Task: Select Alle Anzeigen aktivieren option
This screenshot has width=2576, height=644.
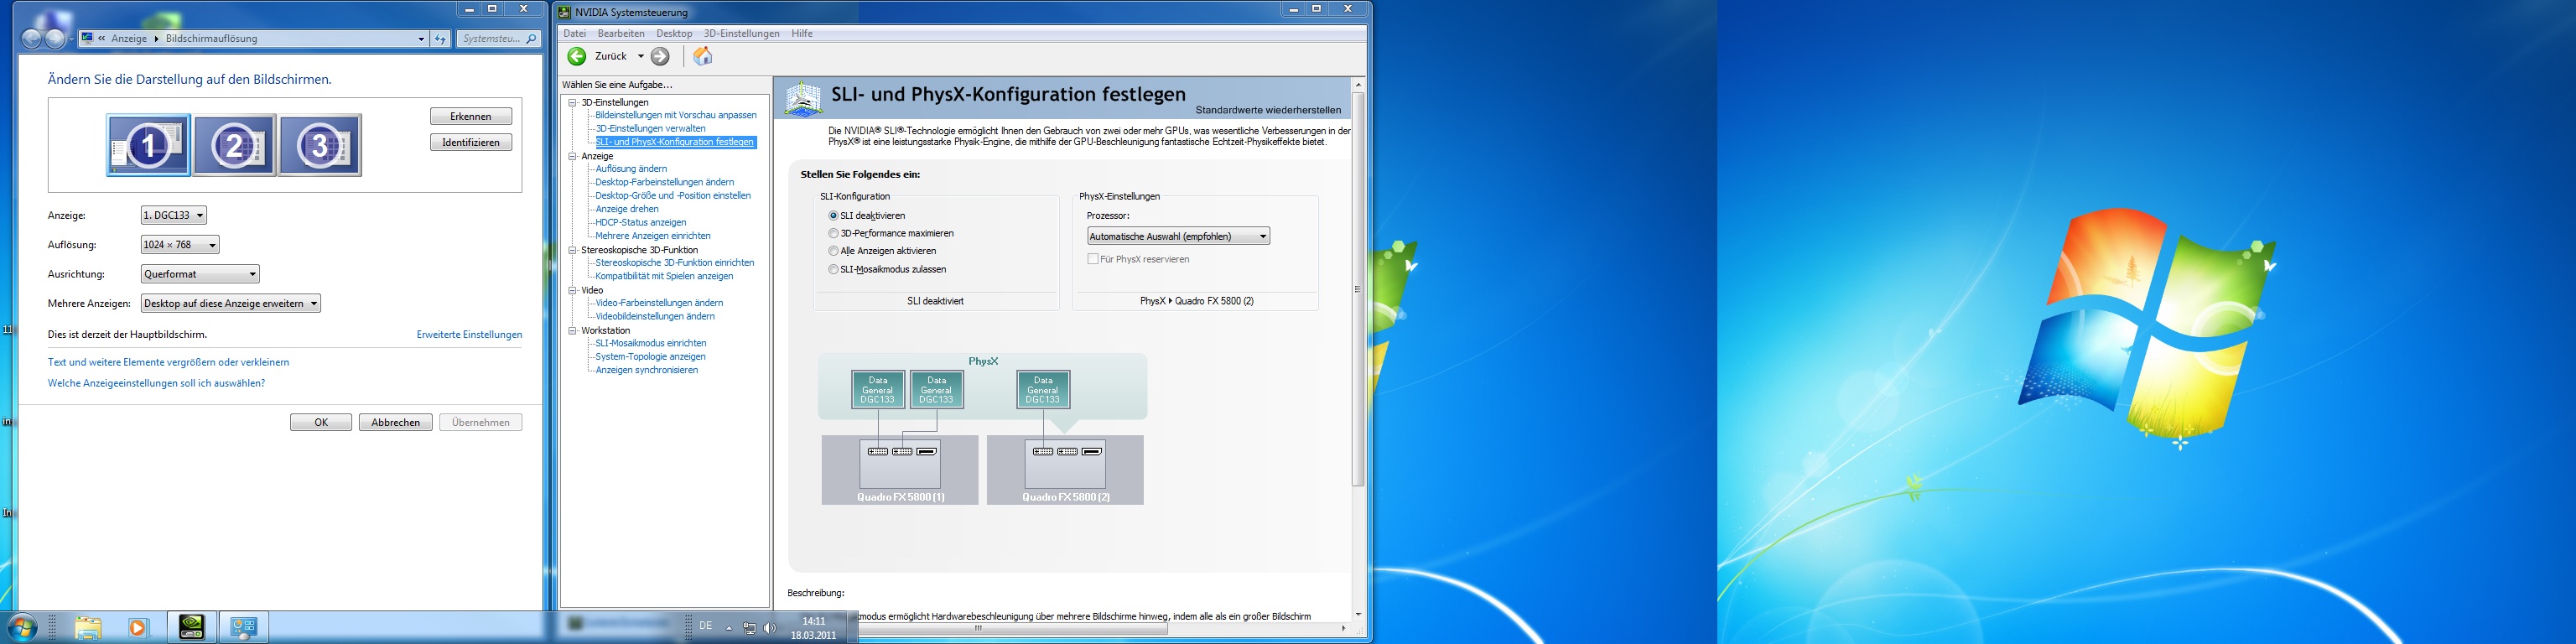Action: 833,252
